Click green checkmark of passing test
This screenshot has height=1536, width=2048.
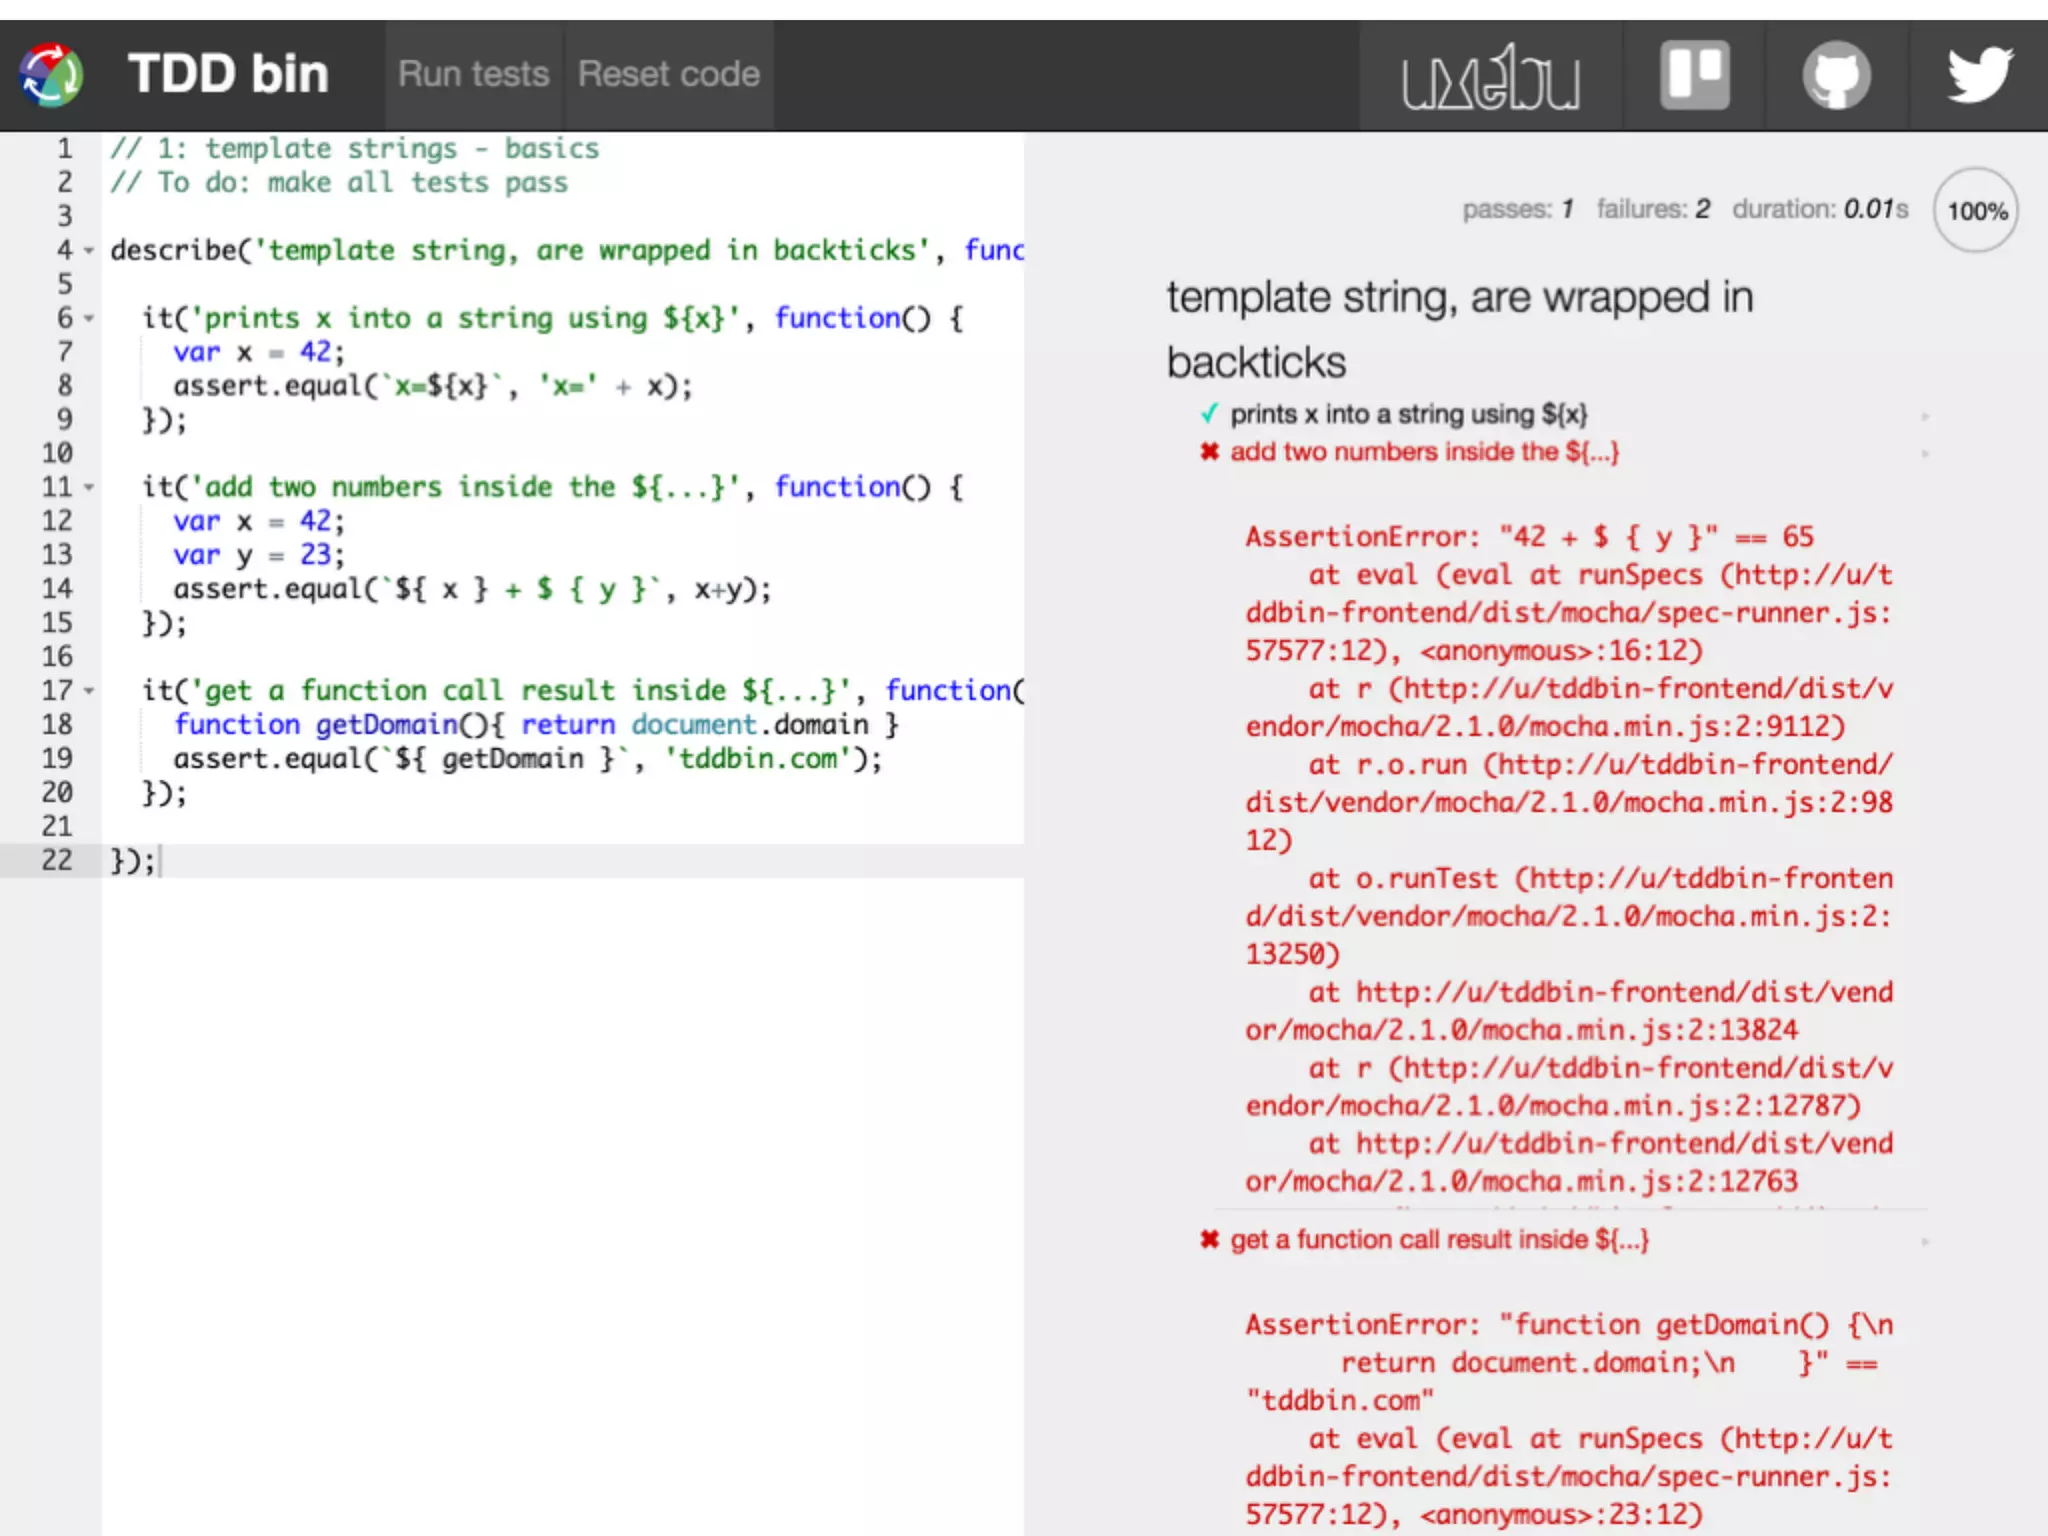(1209, 414)
